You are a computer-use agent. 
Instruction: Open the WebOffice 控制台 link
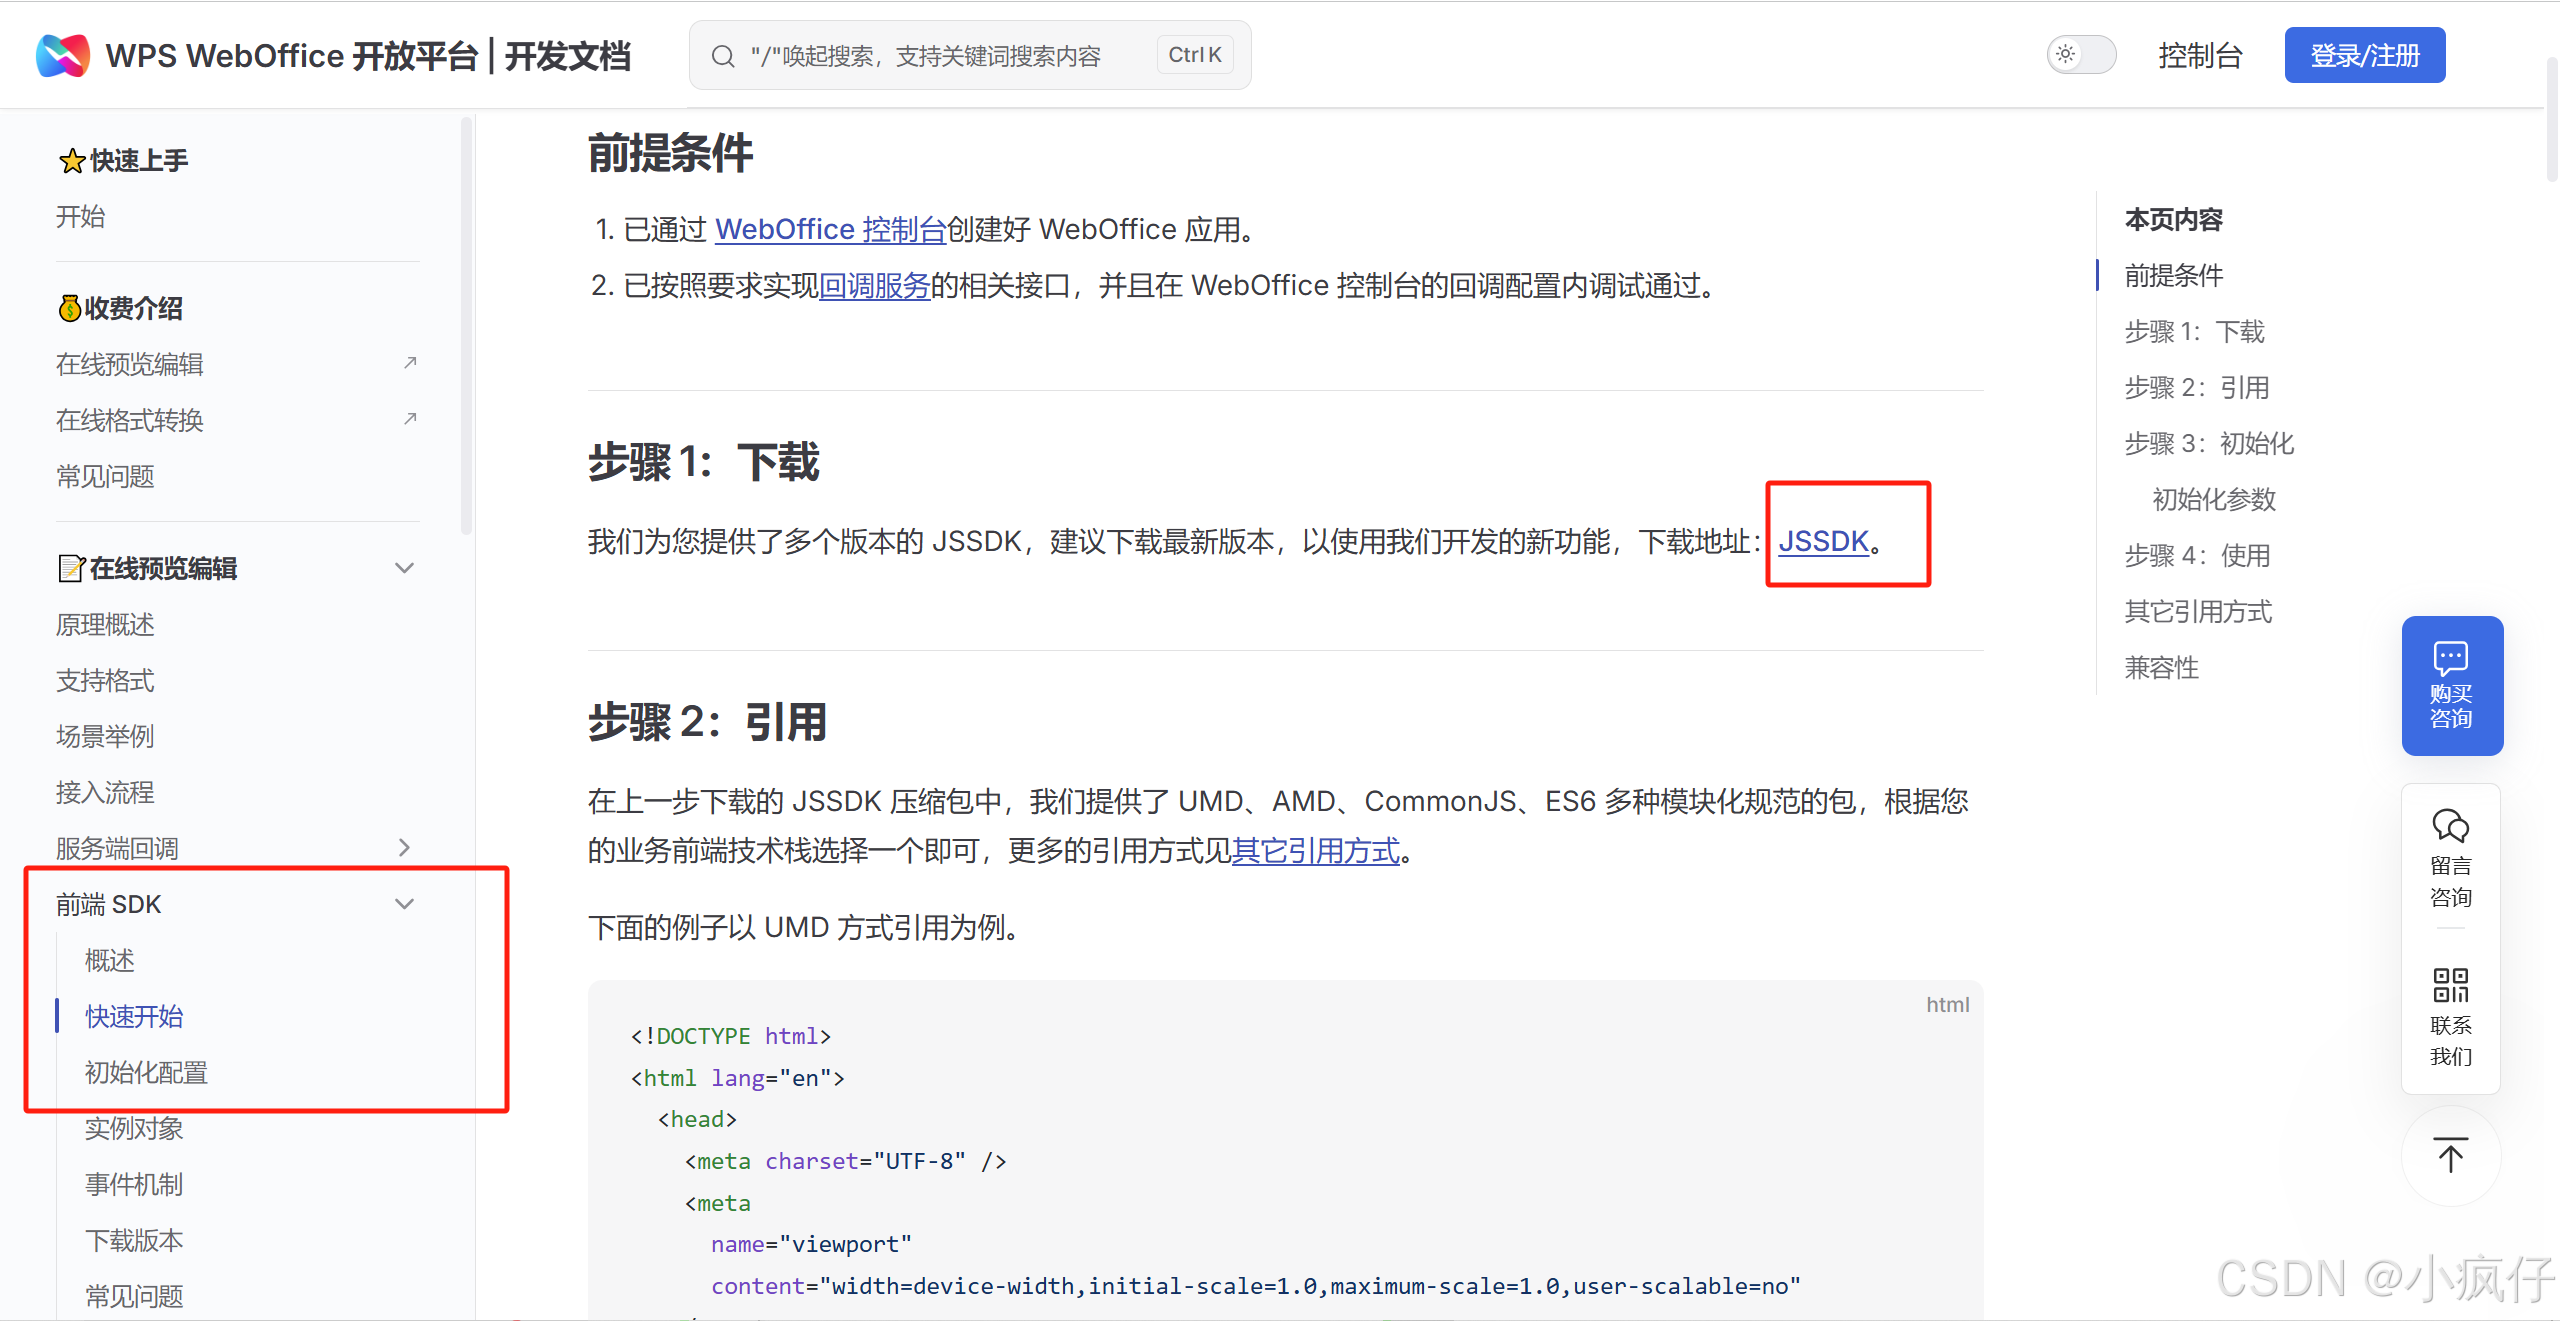pos(830,229)
